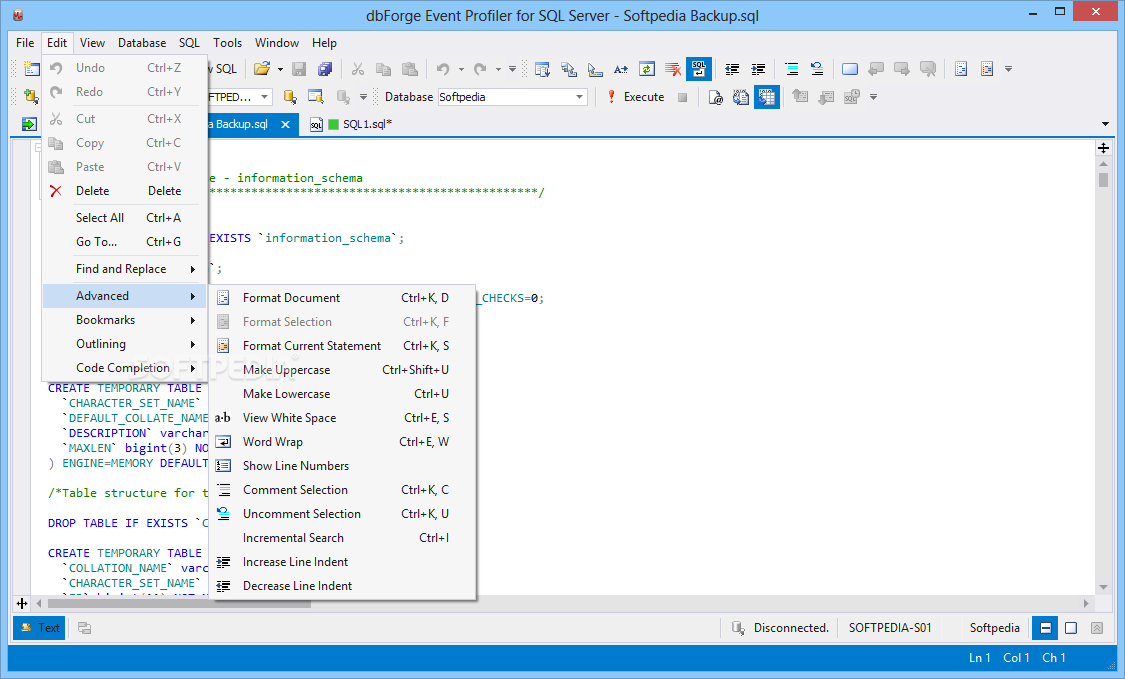Viewport: 1125px width, 679px height.
Task: Click the Open file folder icon
Action: pyautogui.click(x=262, y=69)
